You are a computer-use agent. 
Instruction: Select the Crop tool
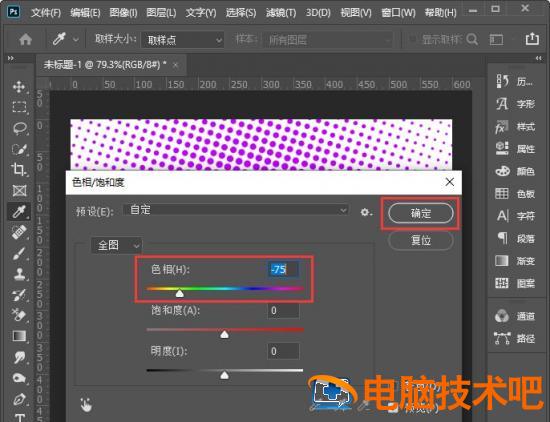pyautogui.click(x=19, y=170)
